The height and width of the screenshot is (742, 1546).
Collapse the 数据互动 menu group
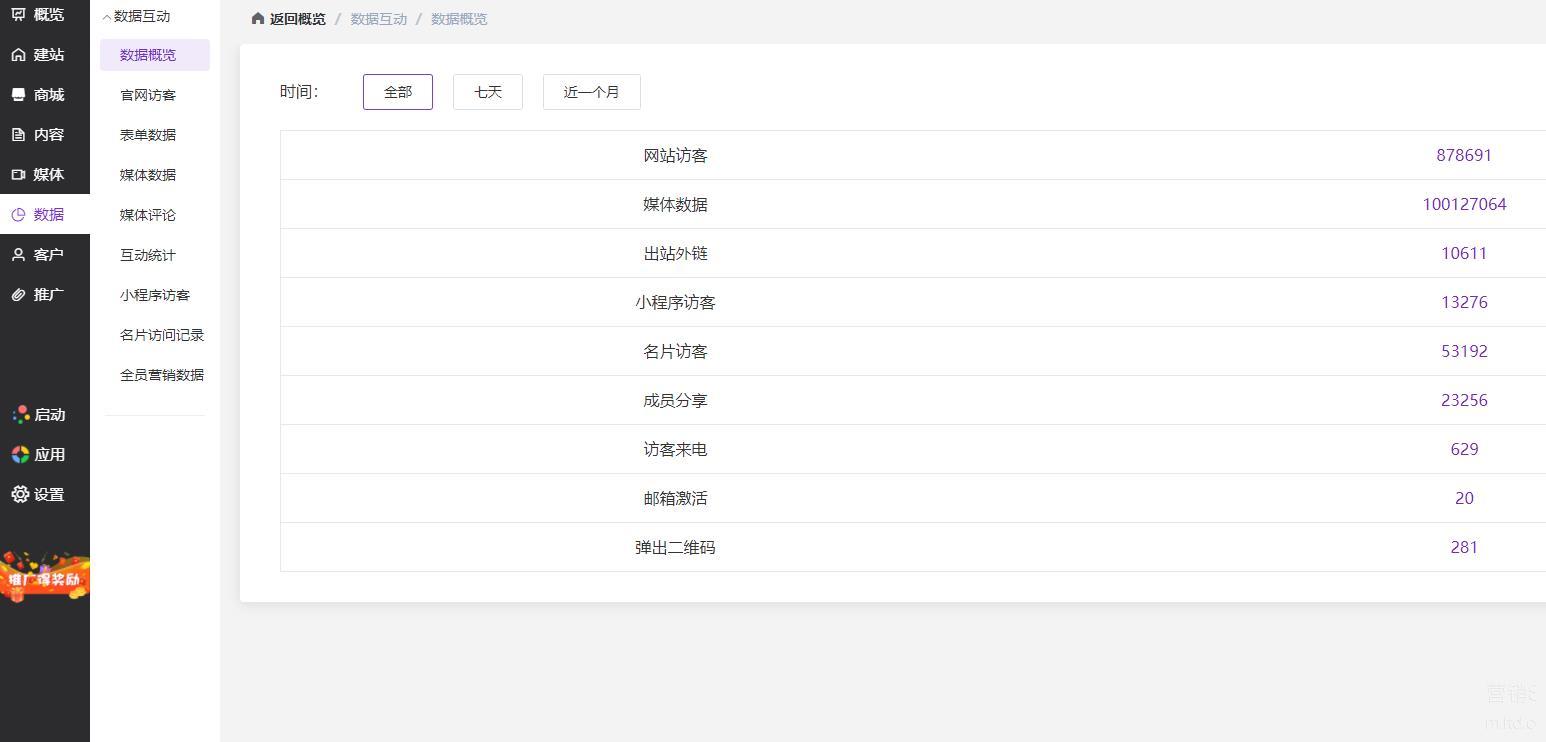[x=137, y=17]
